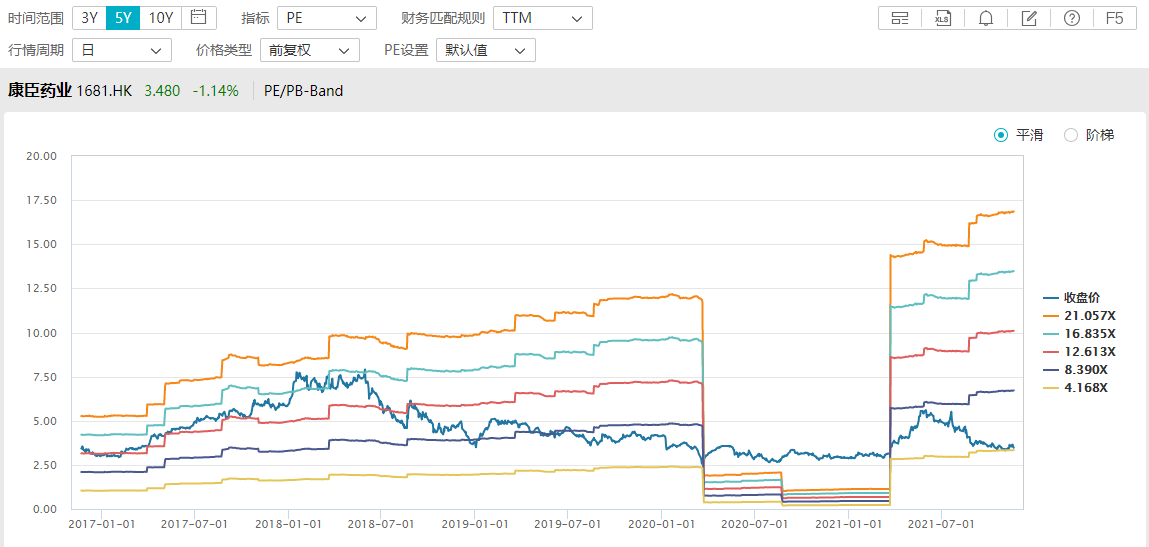Image resolution: width=1149 pixels, height=547 pixels.
Task: Expand the 指标 PE dropdown
Action: coord(326,18)
